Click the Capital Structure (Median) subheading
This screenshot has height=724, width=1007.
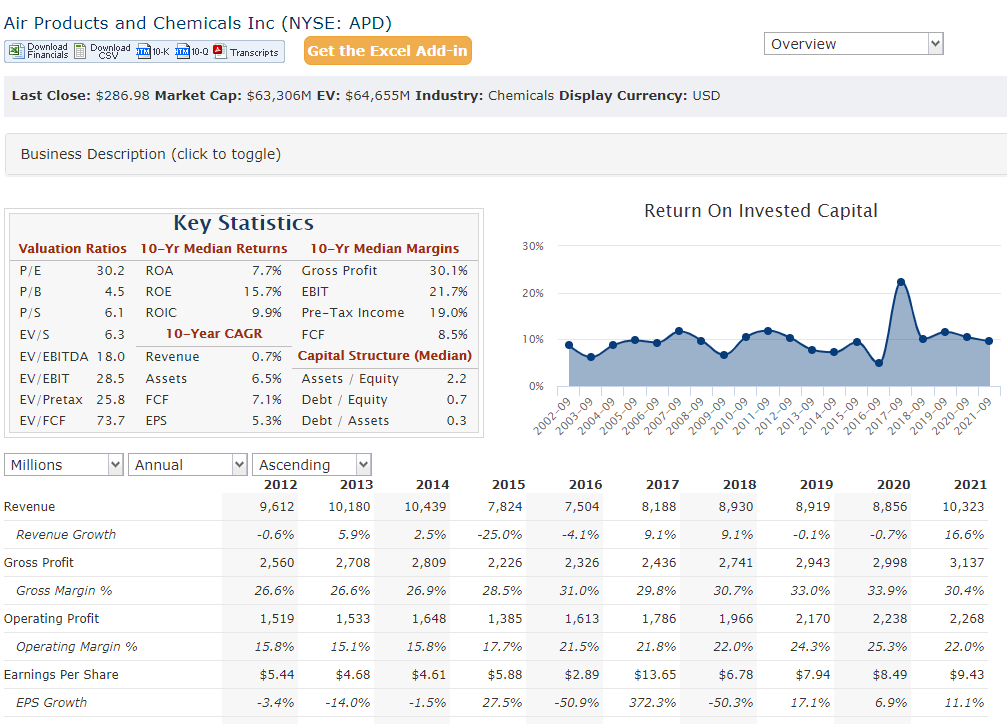[x=385, y=356]
